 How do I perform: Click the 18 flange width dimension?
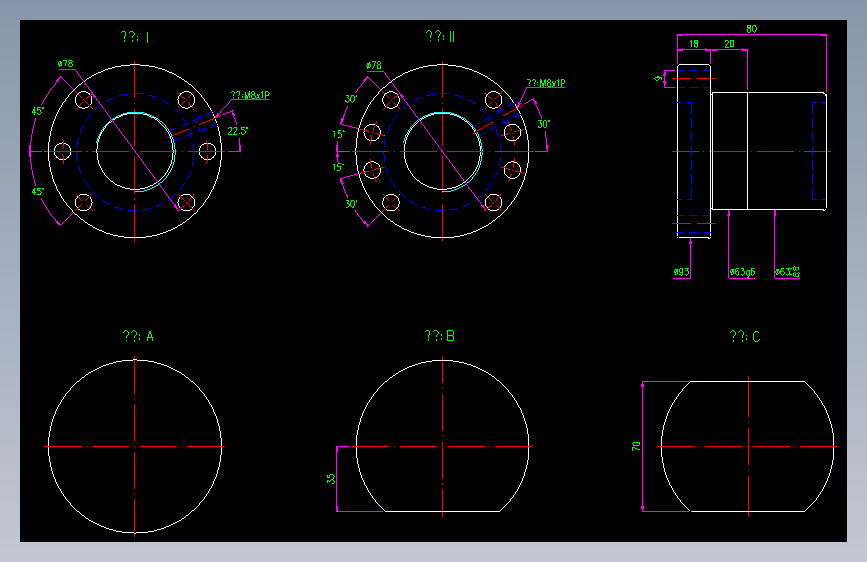click(693, 44)
